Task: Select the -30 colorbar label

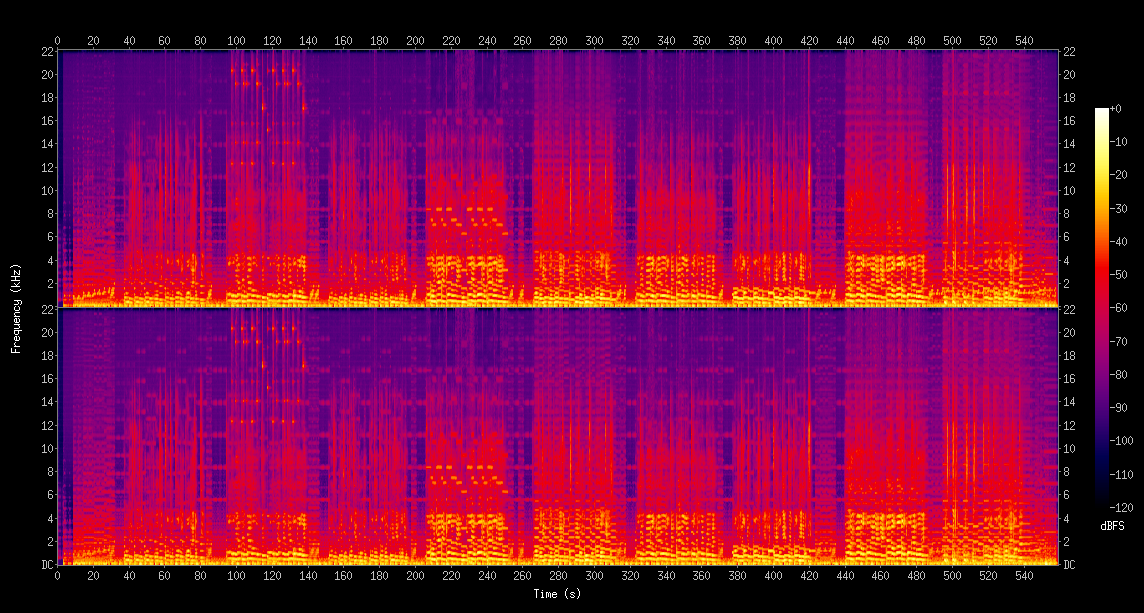Action: coord(1118,208)
